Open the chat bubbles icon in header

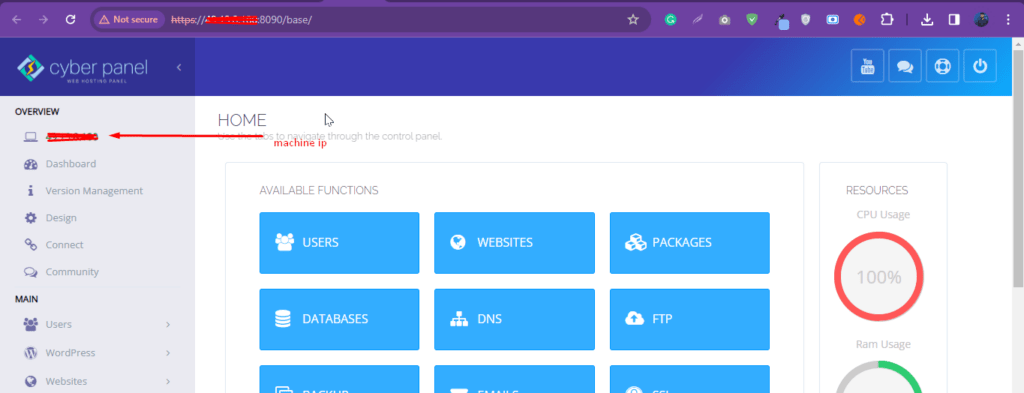click(x=904, y=66)
